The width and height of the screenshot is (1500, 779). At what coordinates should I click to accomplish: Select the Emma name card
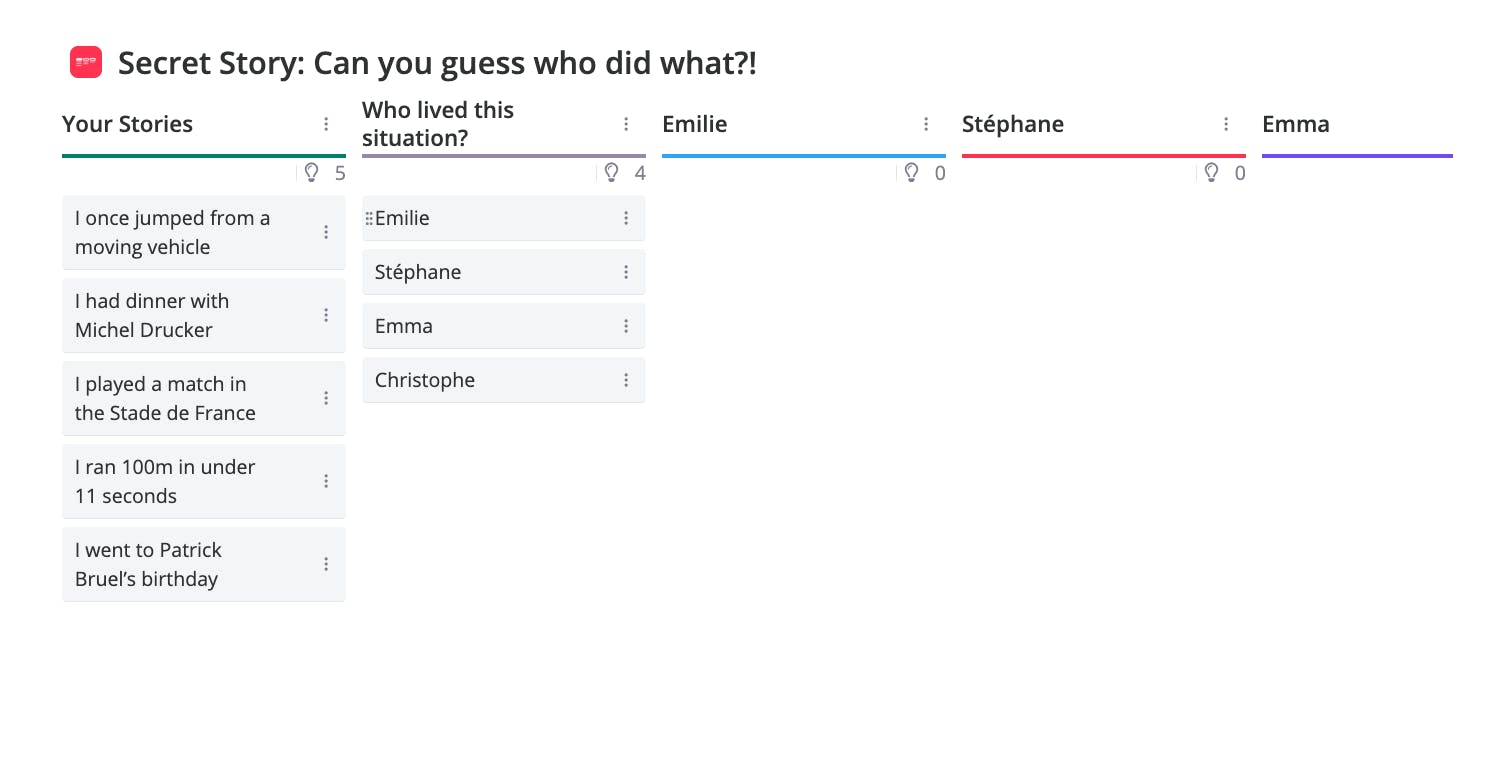pyautogui.click(x=504, y=326)
